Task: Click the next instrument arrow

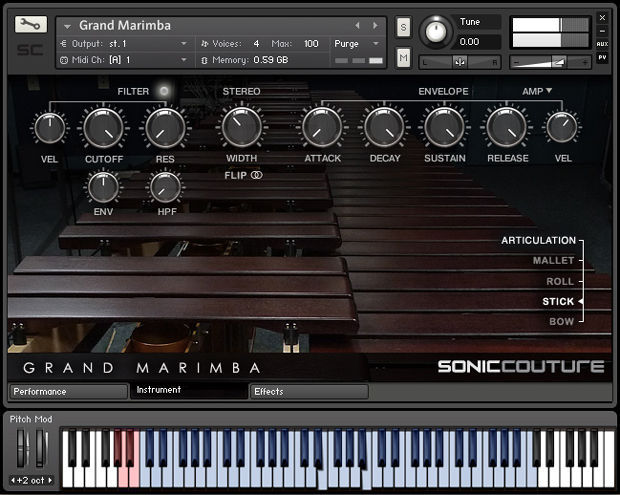Action: point(374,25)
